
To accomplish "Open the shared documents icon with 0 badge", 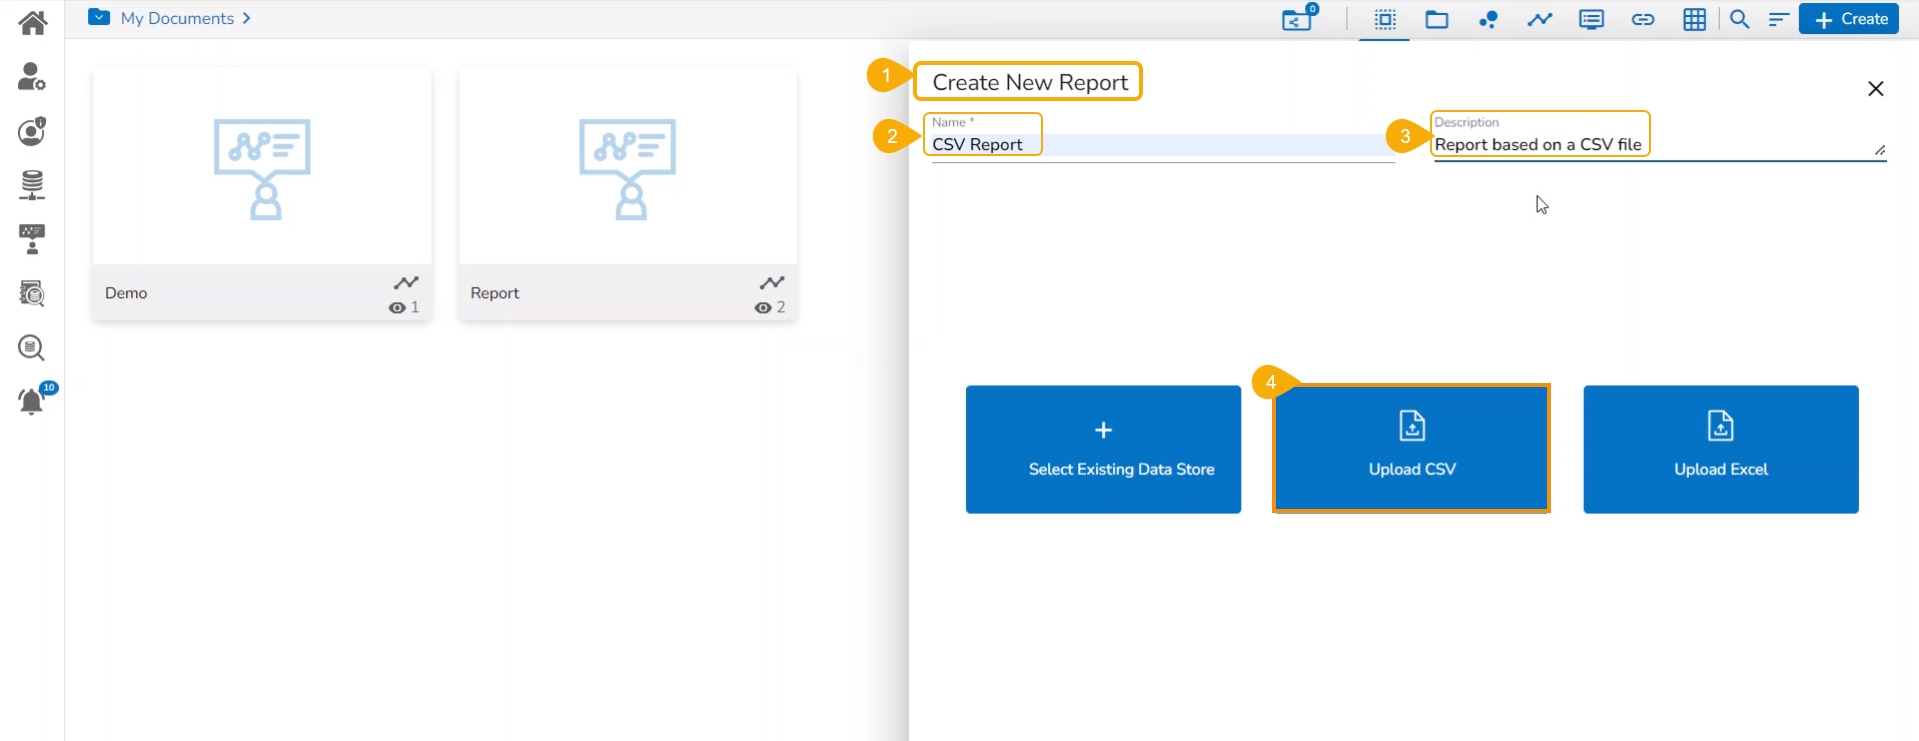I will click(1299, 18).
